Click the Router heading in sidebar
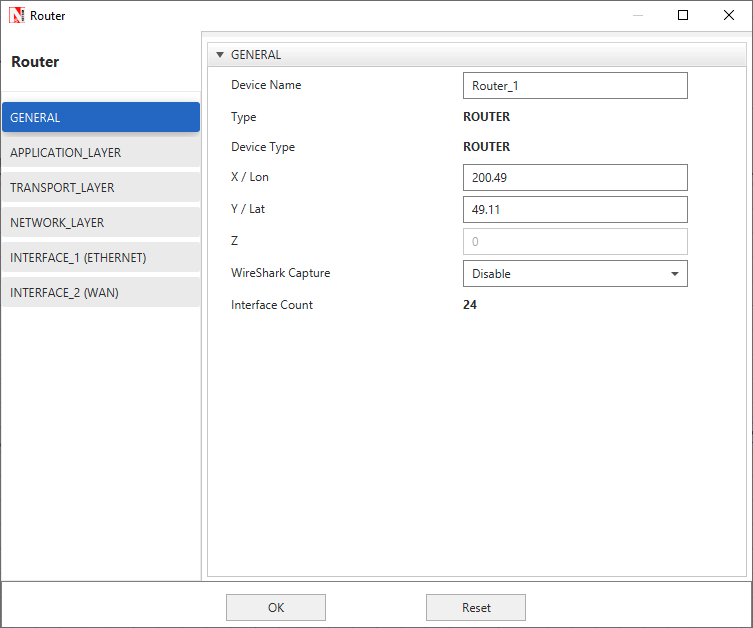Image resolution: width=753 pixels, height=628 pixels. (35, 61)
